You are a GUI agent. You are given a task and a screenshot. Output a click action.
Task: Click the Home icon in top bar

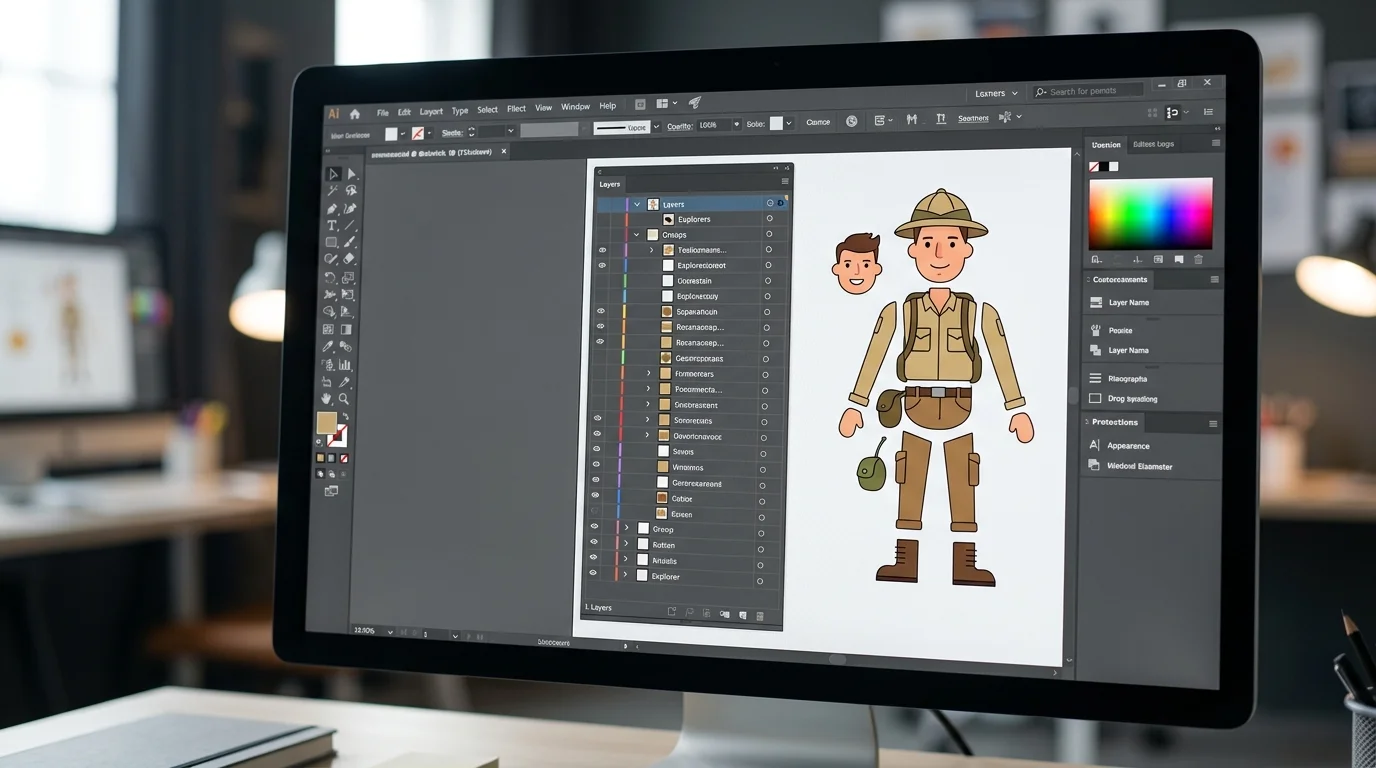pos(354,114)
